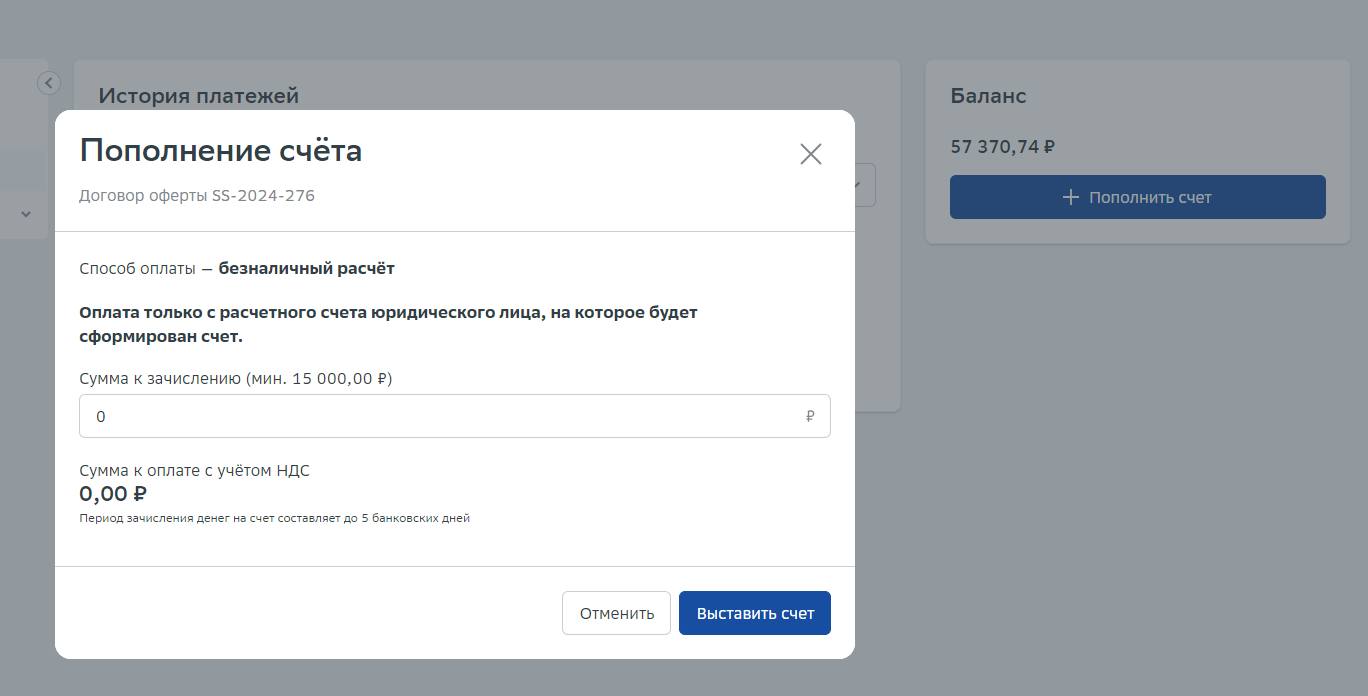
Task: Click the plus icon beside Пополнить счет
Action: pos(1071,197)
